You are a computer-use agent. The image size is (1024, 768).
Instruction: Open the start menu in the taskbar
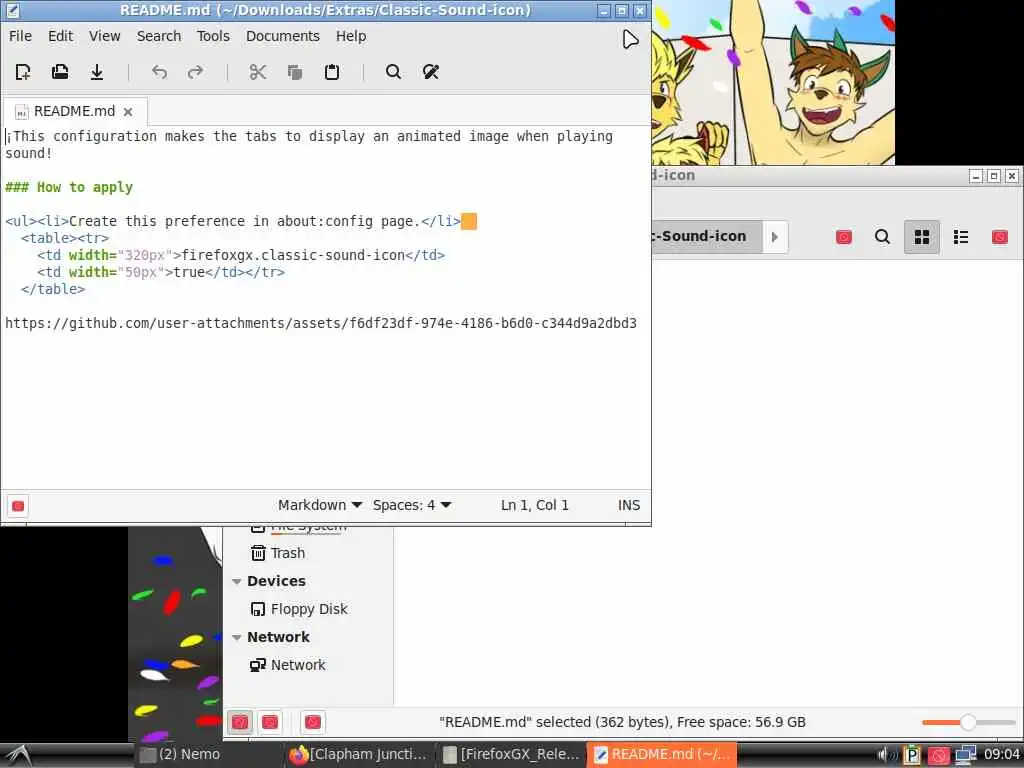pos(18,755)
